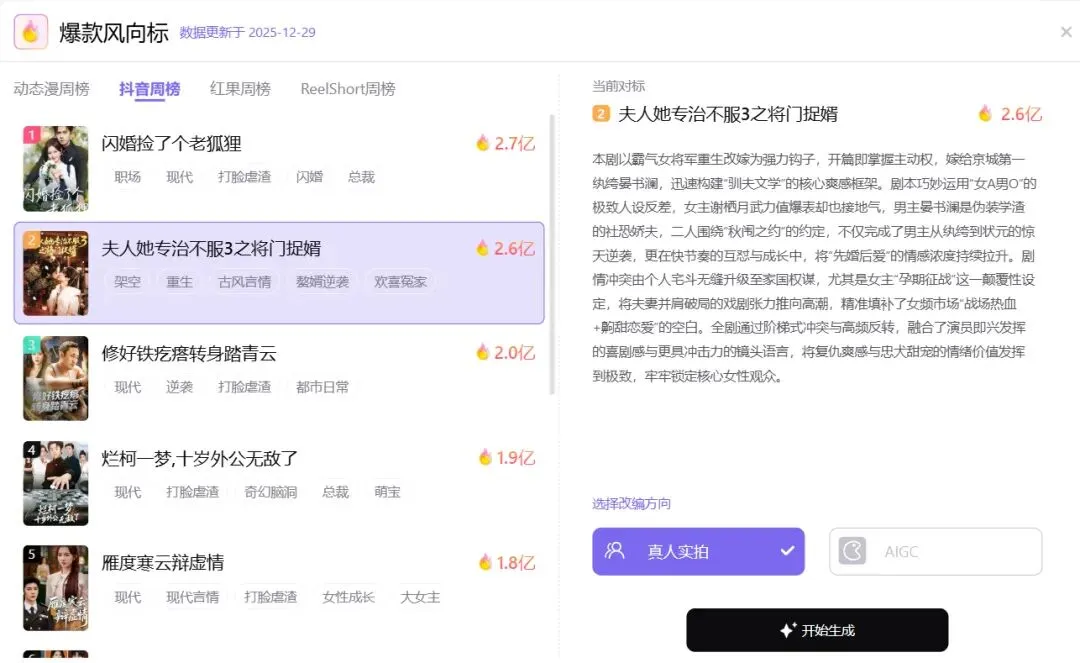Click the 选择改编方向 label
The image size is (1080, 663).
click(x=631, y=503)
